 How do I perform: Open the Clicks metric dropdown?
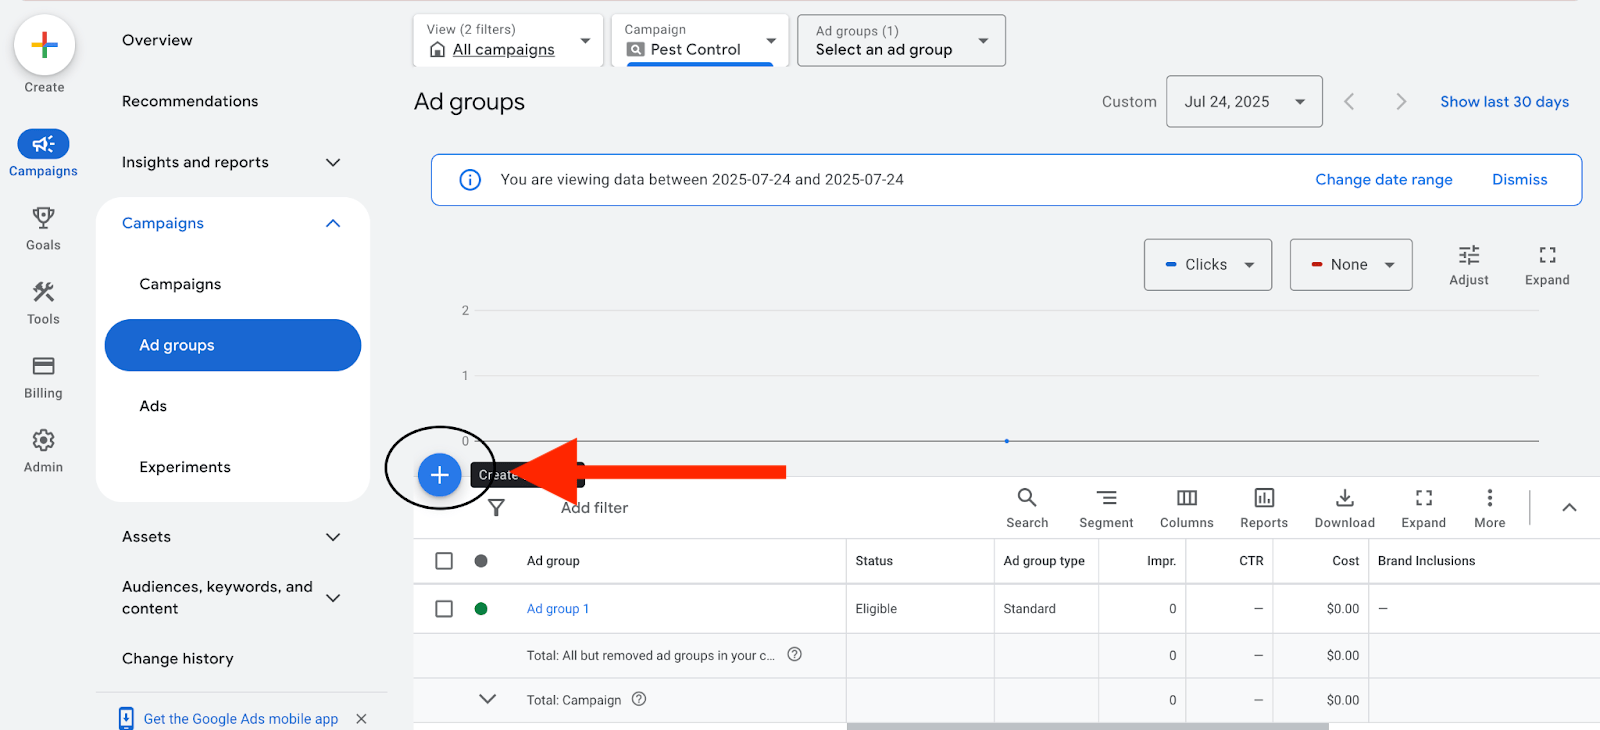point(1208,265)
